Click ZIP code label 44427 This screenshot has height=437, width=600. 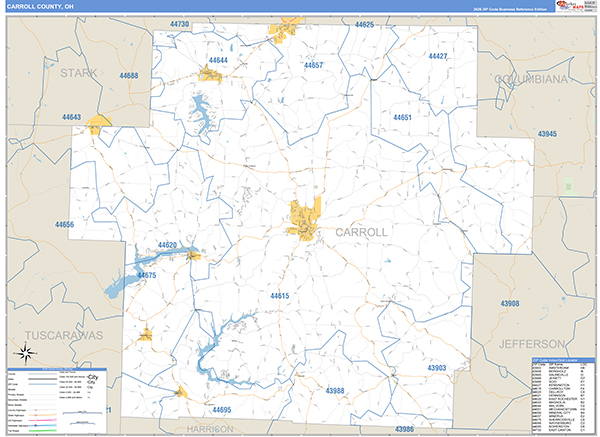pyautogui.click(x=438, y=56)
